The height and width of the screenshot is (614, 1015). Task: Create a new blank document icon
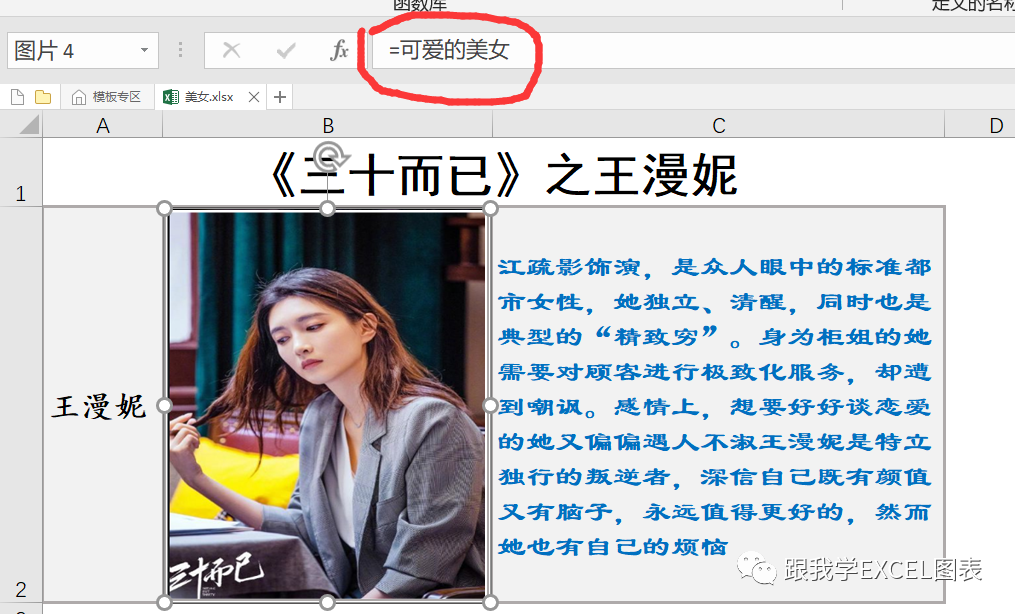17,97
